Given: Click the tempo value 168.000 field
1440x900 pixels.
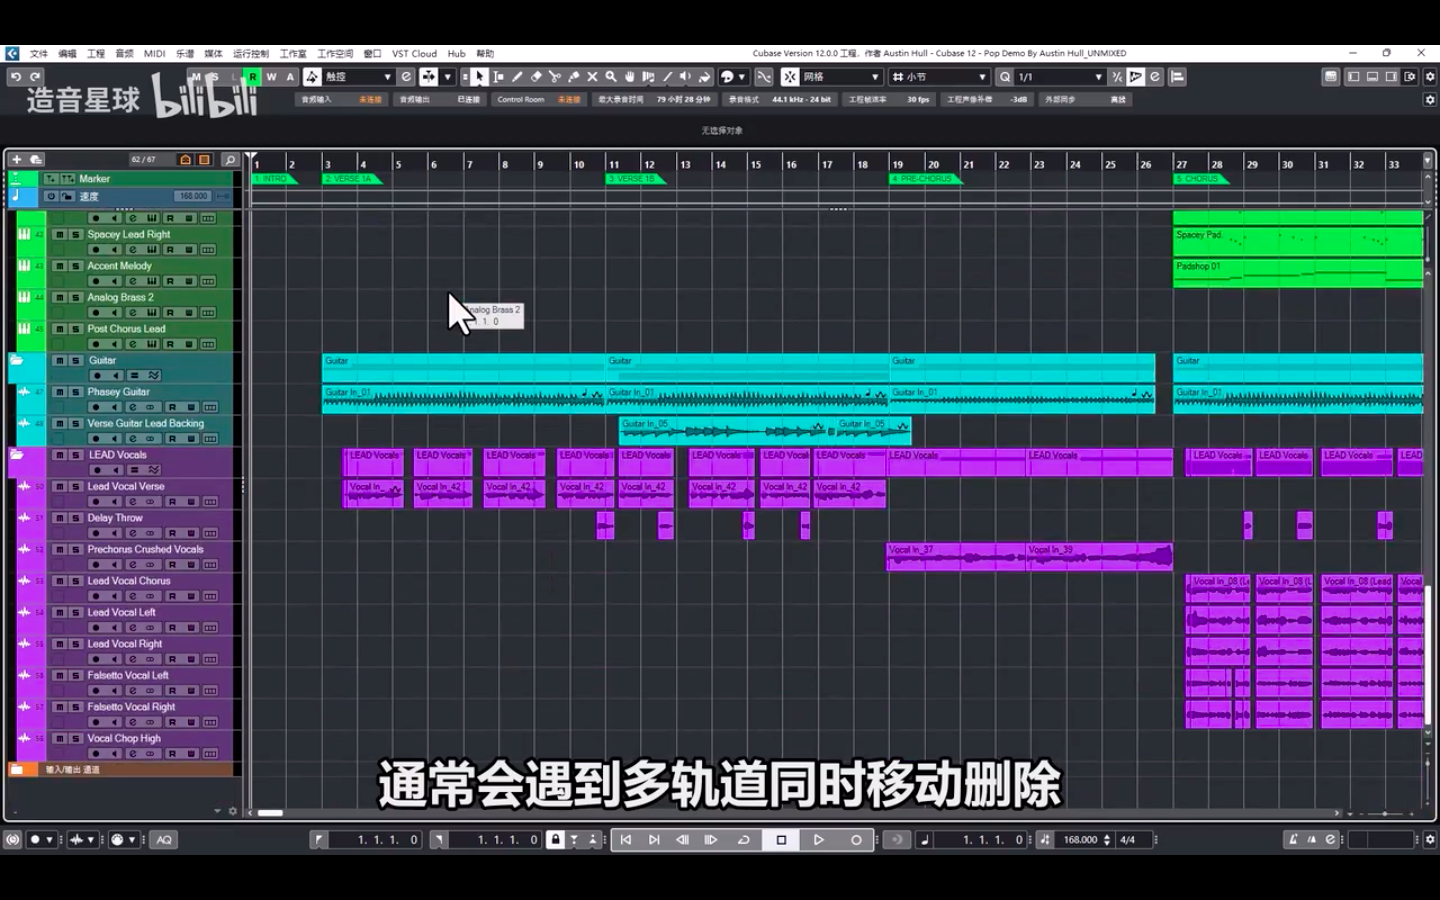Looking at the screenshot, I should click(x=1080, y=840).
